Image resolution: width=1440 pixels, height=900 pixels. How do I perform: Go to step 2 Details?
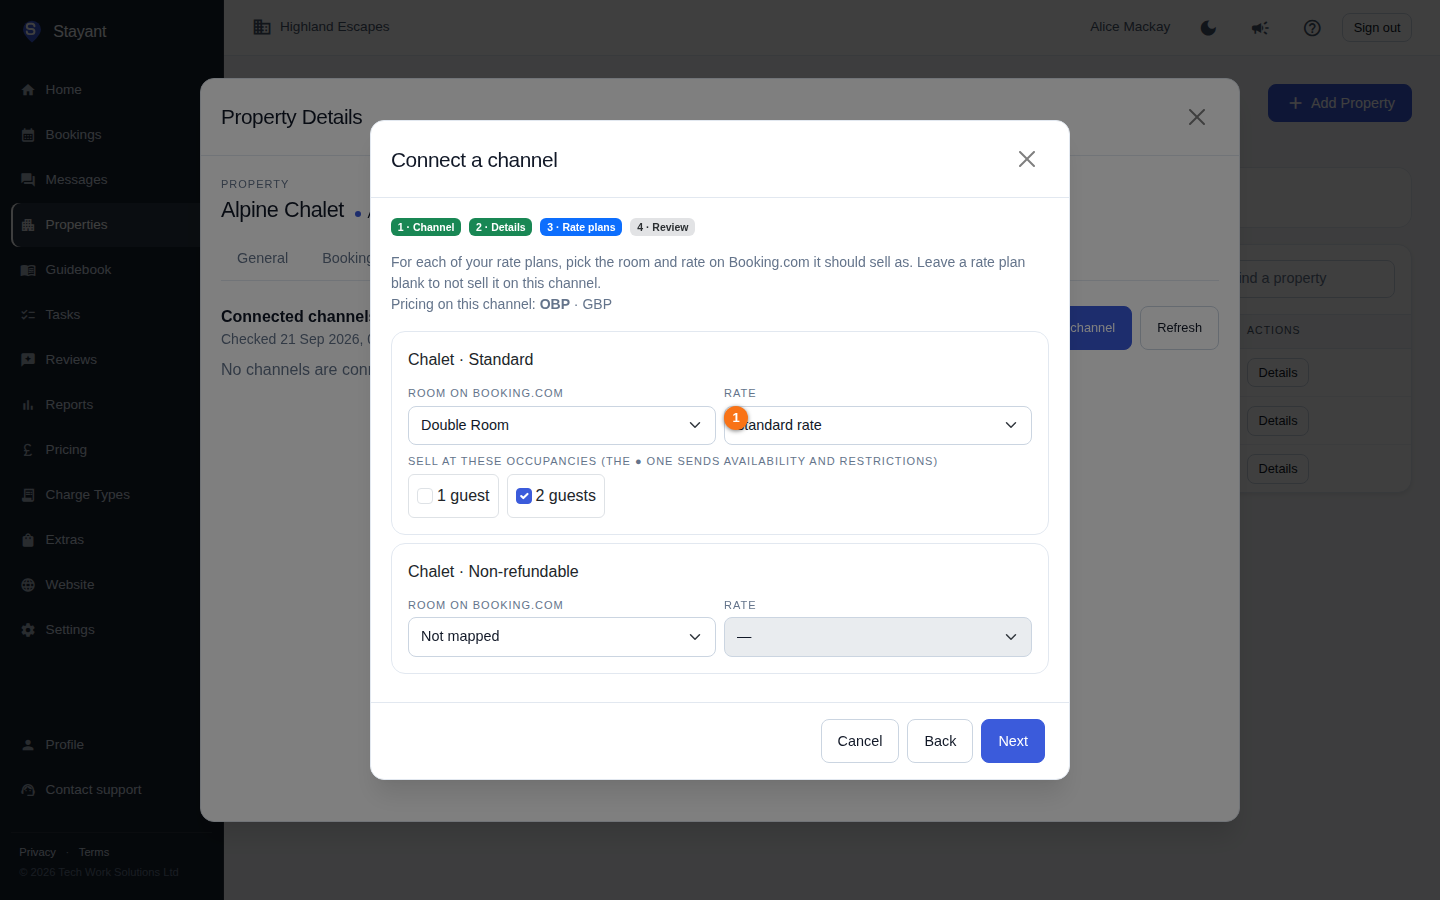coord(500,227)
